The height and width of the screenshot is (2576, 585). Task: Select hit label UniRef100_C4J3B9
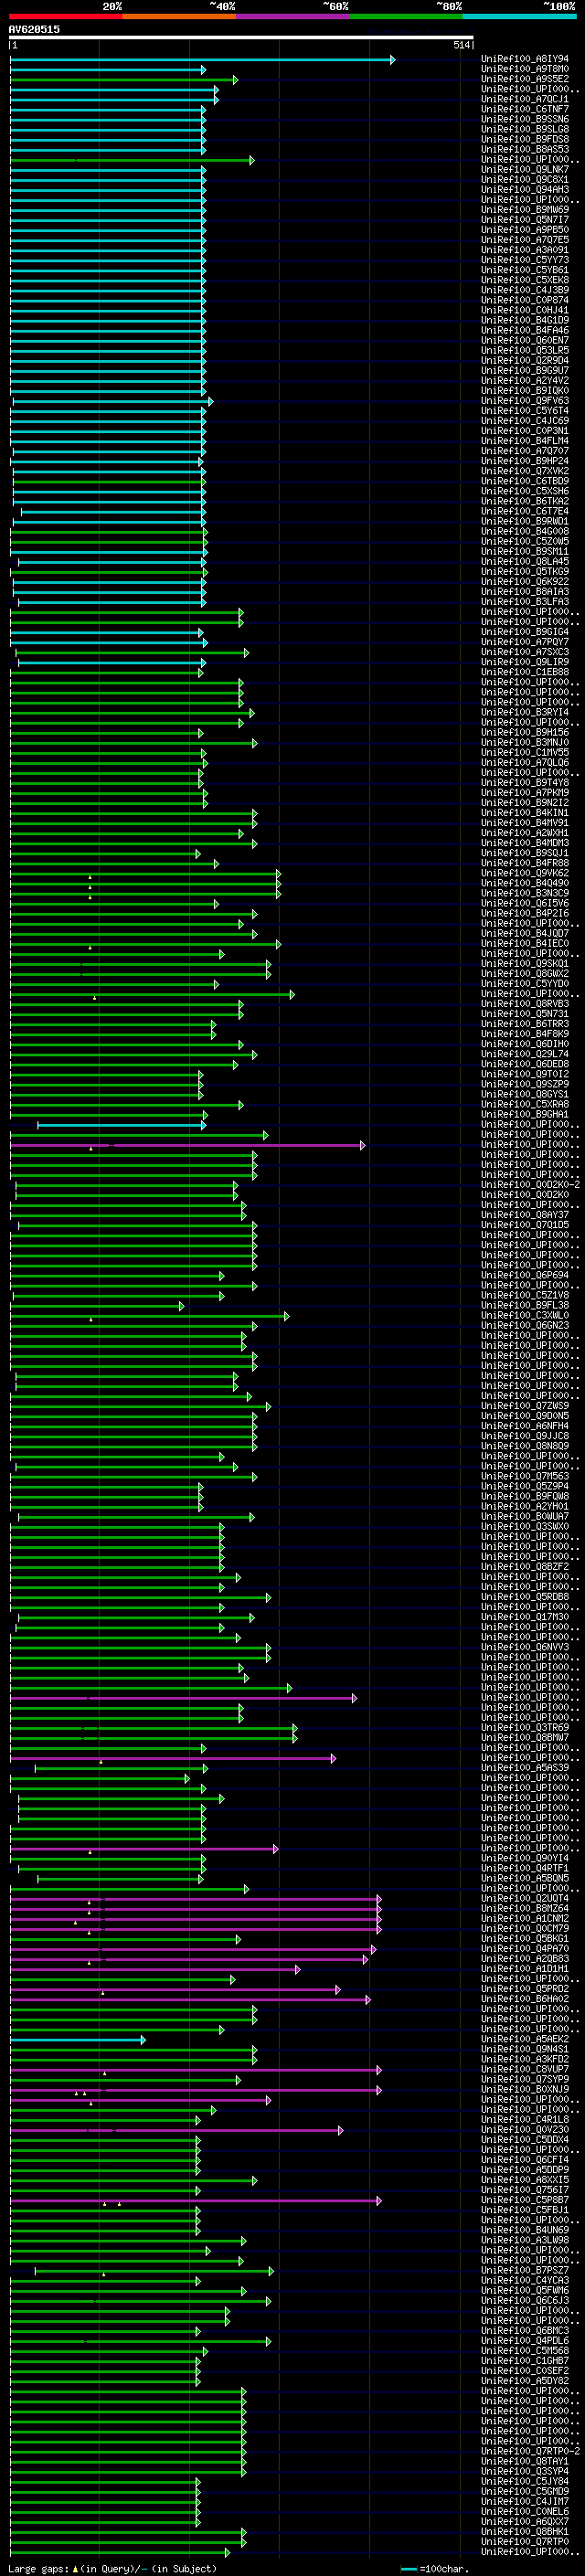[524, 290]
